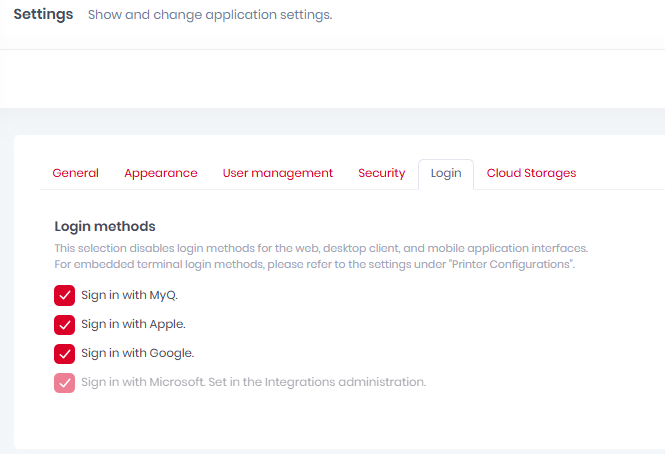This screenshot has height=454, width=665.
Task: Toggle the Sign in with Google checkbox
Action: point(65,353)
